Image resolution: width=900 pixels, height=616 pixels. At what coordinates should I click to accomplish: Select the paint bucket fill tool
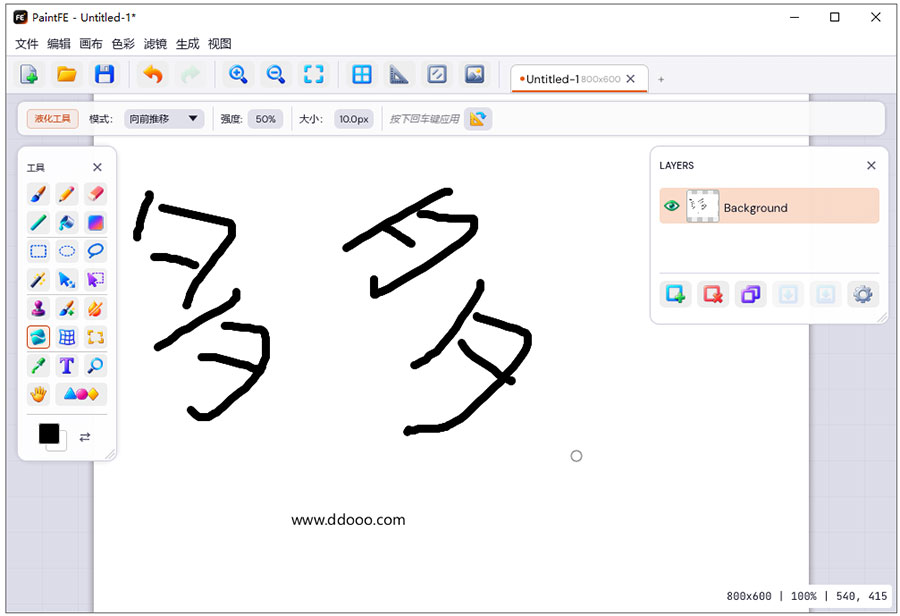point(67,222)
